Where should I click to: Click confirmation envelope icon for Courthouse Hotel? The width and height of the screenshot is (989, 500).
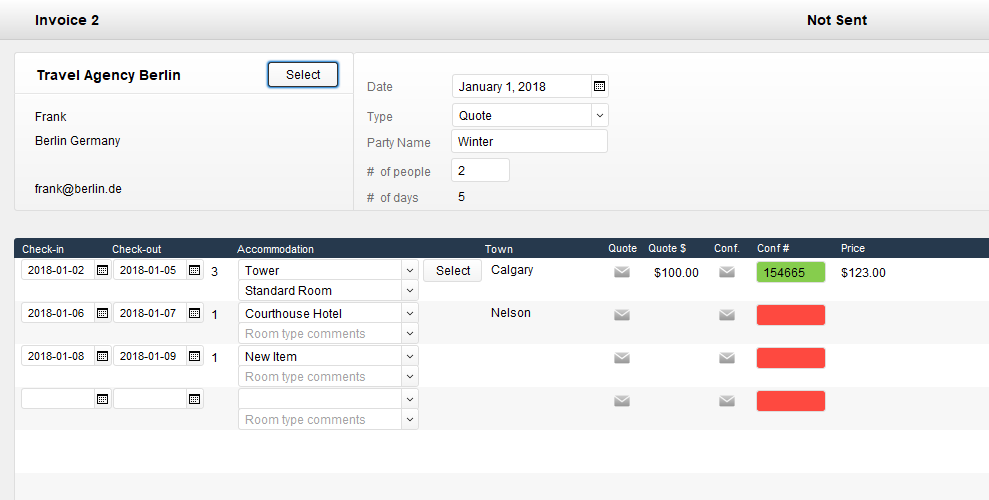pyautogui.click(x=727, y=315)
